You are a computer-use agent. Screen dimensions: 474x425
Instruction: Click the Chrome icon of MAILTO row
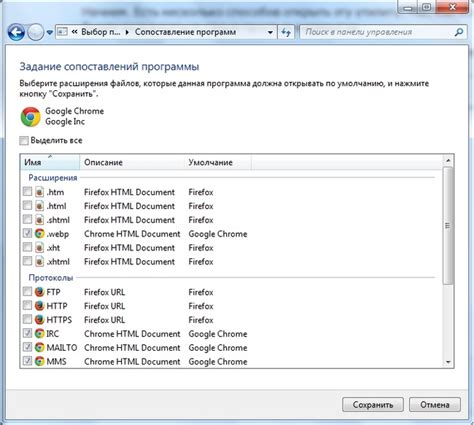click(x=39, y=347)
